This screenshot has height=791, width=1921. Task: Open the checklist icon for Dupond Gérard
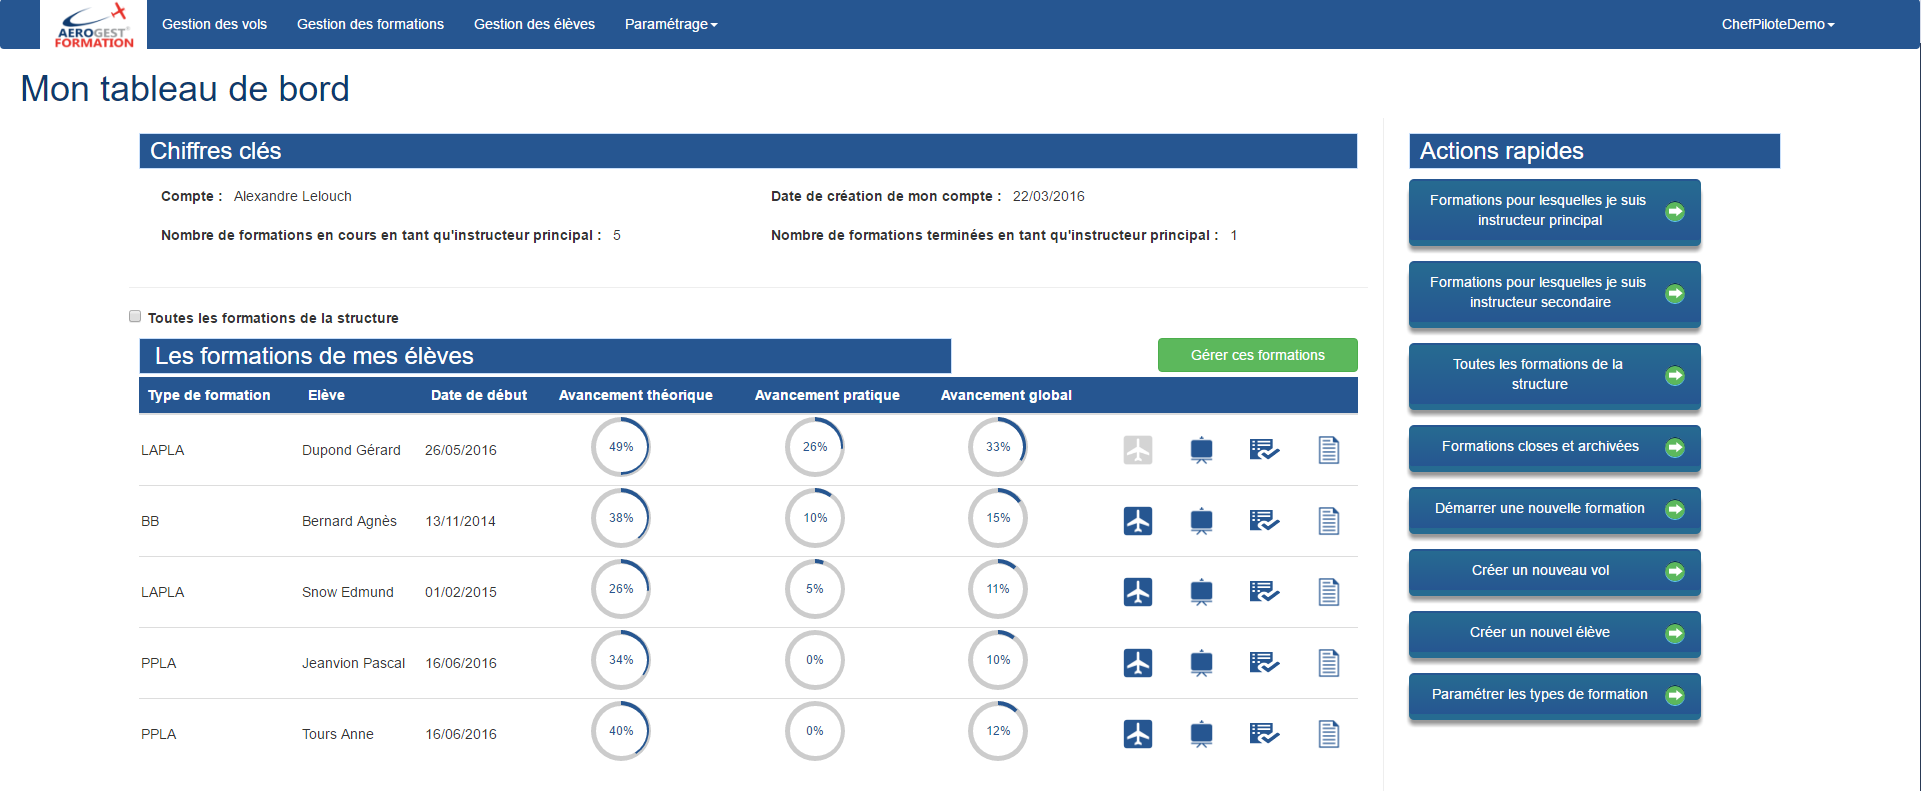pyautogui.click(x=1264, y=450)
